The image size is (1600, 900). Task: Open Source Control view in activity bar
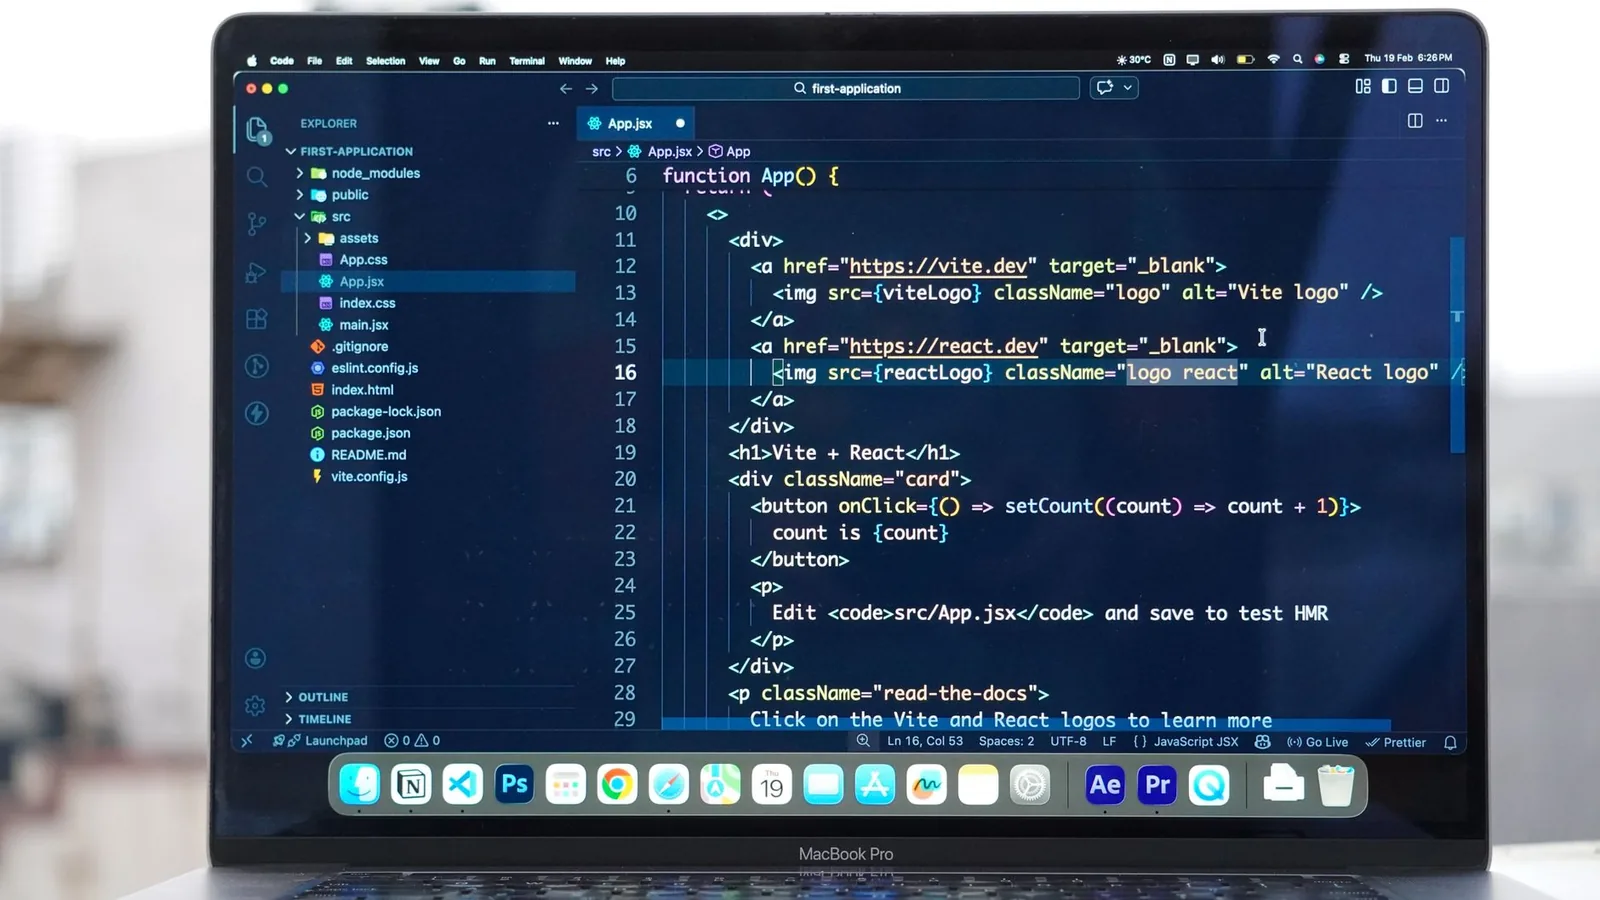pyautogui.click(x=257, y=224)
